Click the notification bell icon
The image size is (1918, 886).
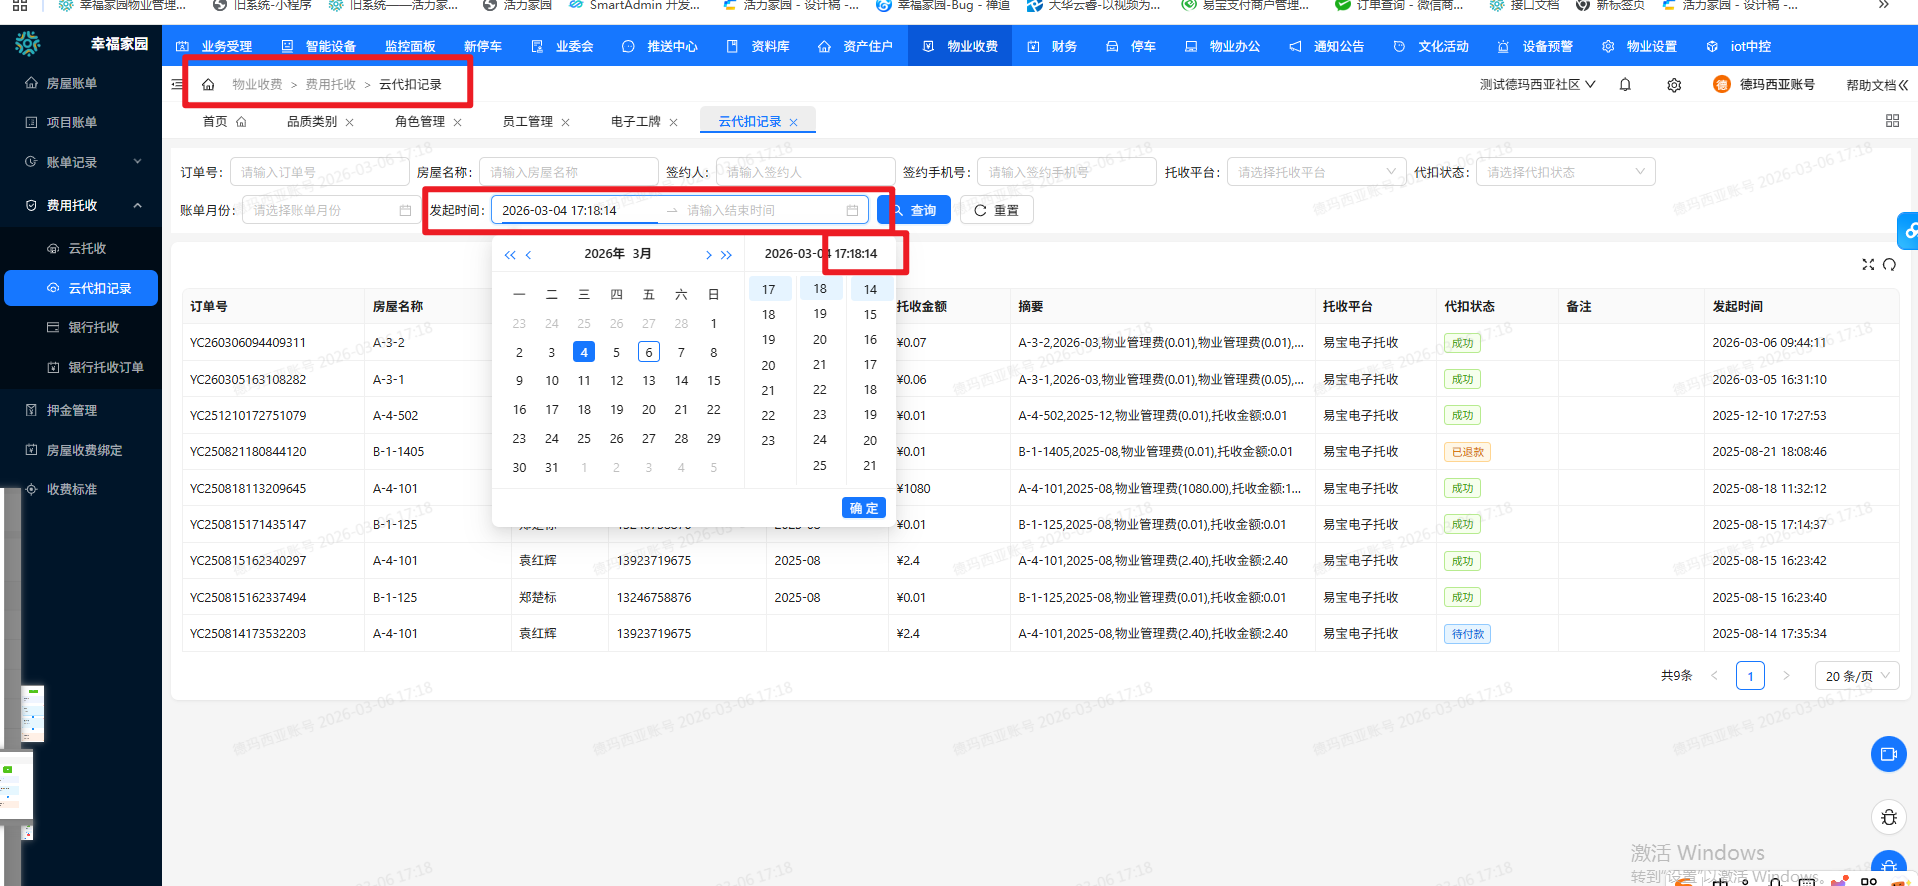click(1625, 85)
